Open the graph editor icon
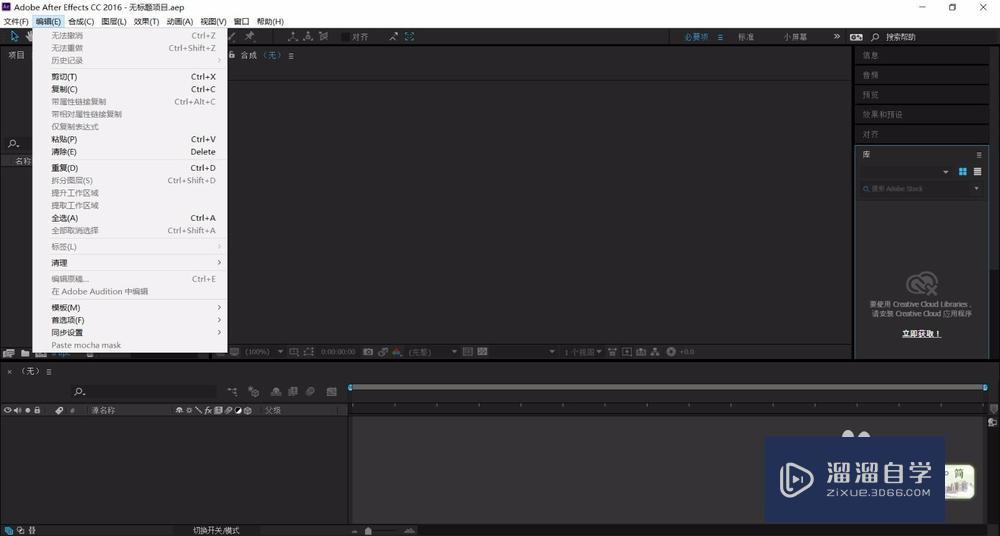 click(x=332, y=391)
